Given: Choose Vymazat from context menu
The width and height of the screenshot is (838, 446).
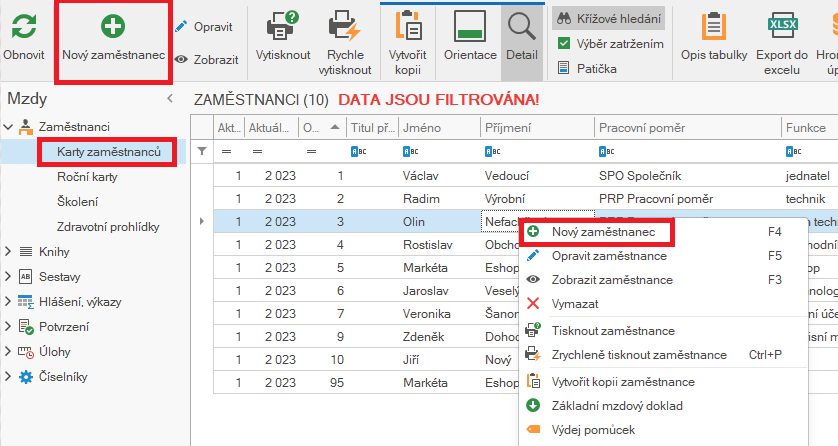Looking at the screenshot, I should coord(663,304).
